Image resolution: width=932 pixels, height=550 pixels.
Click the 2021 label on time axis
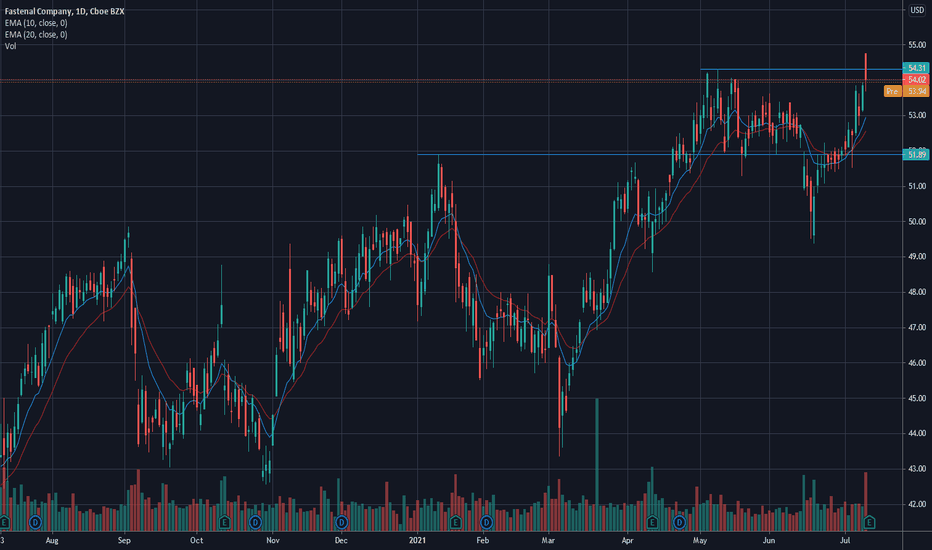click(x=417, y=540)
